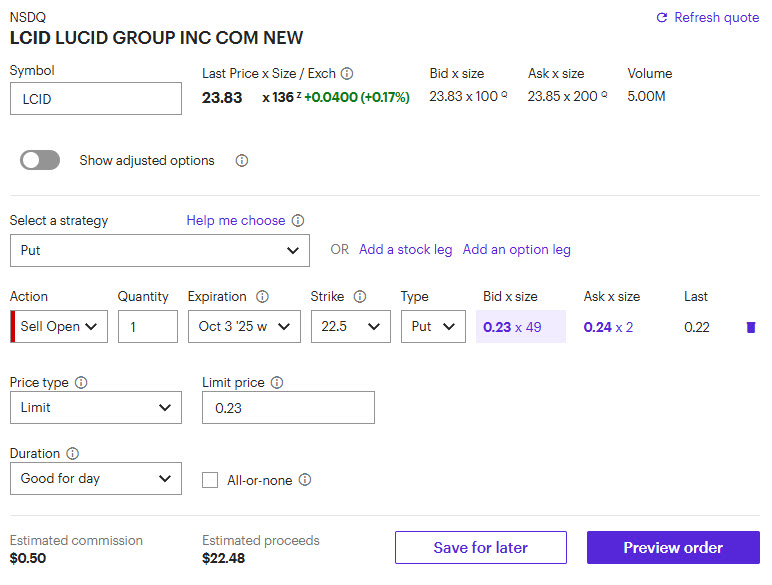
Task: Click the Price type info icon
Action: click(x=81, y=383)
